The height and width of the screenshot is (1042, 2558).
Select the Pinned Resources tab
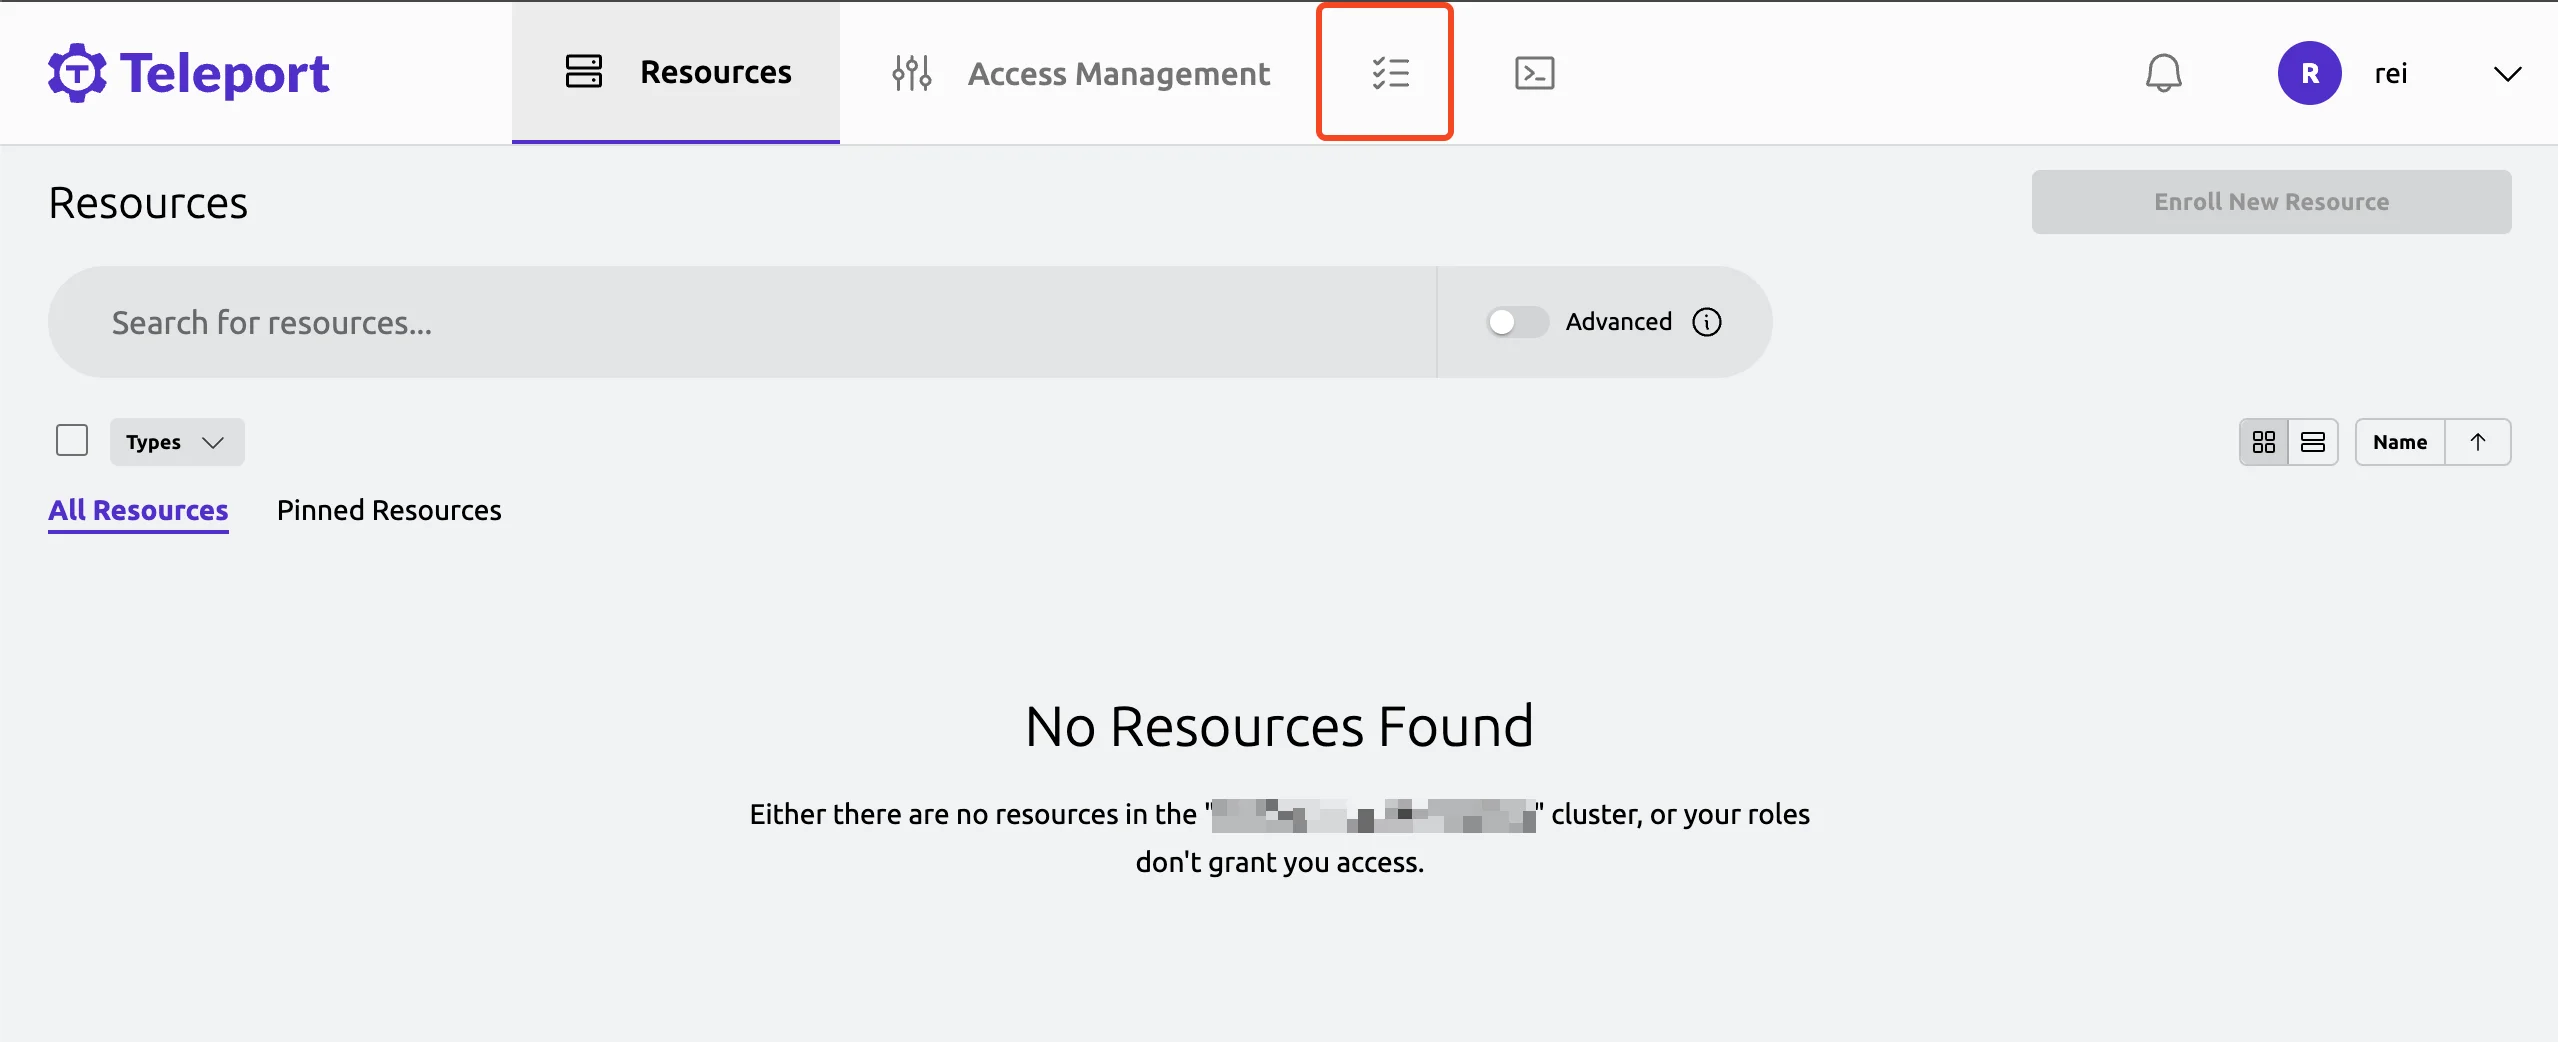click(x=389, y=510)
